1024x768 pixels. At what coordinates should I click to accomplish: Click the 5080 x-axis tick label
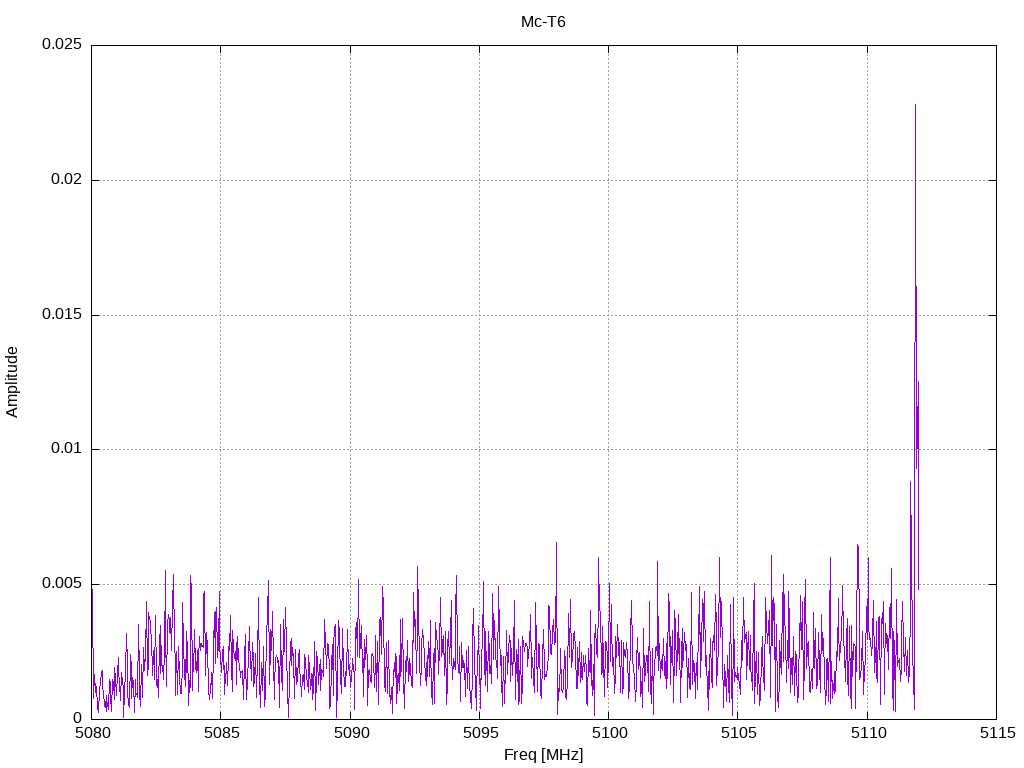(x=92, y=734)
